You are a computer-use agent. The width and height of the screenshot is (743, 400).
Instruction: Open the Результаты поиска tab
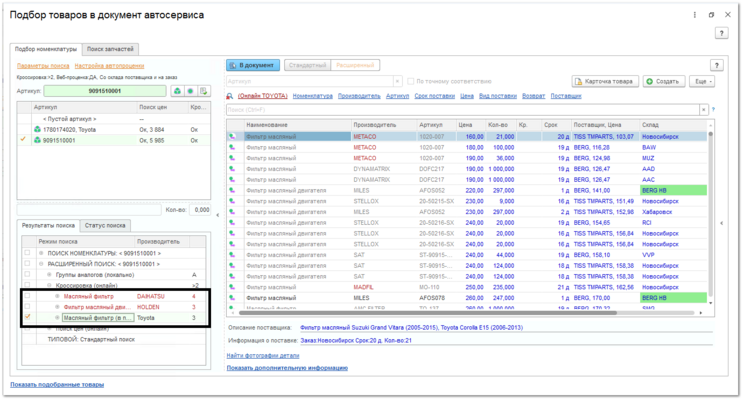pos(48,226)
